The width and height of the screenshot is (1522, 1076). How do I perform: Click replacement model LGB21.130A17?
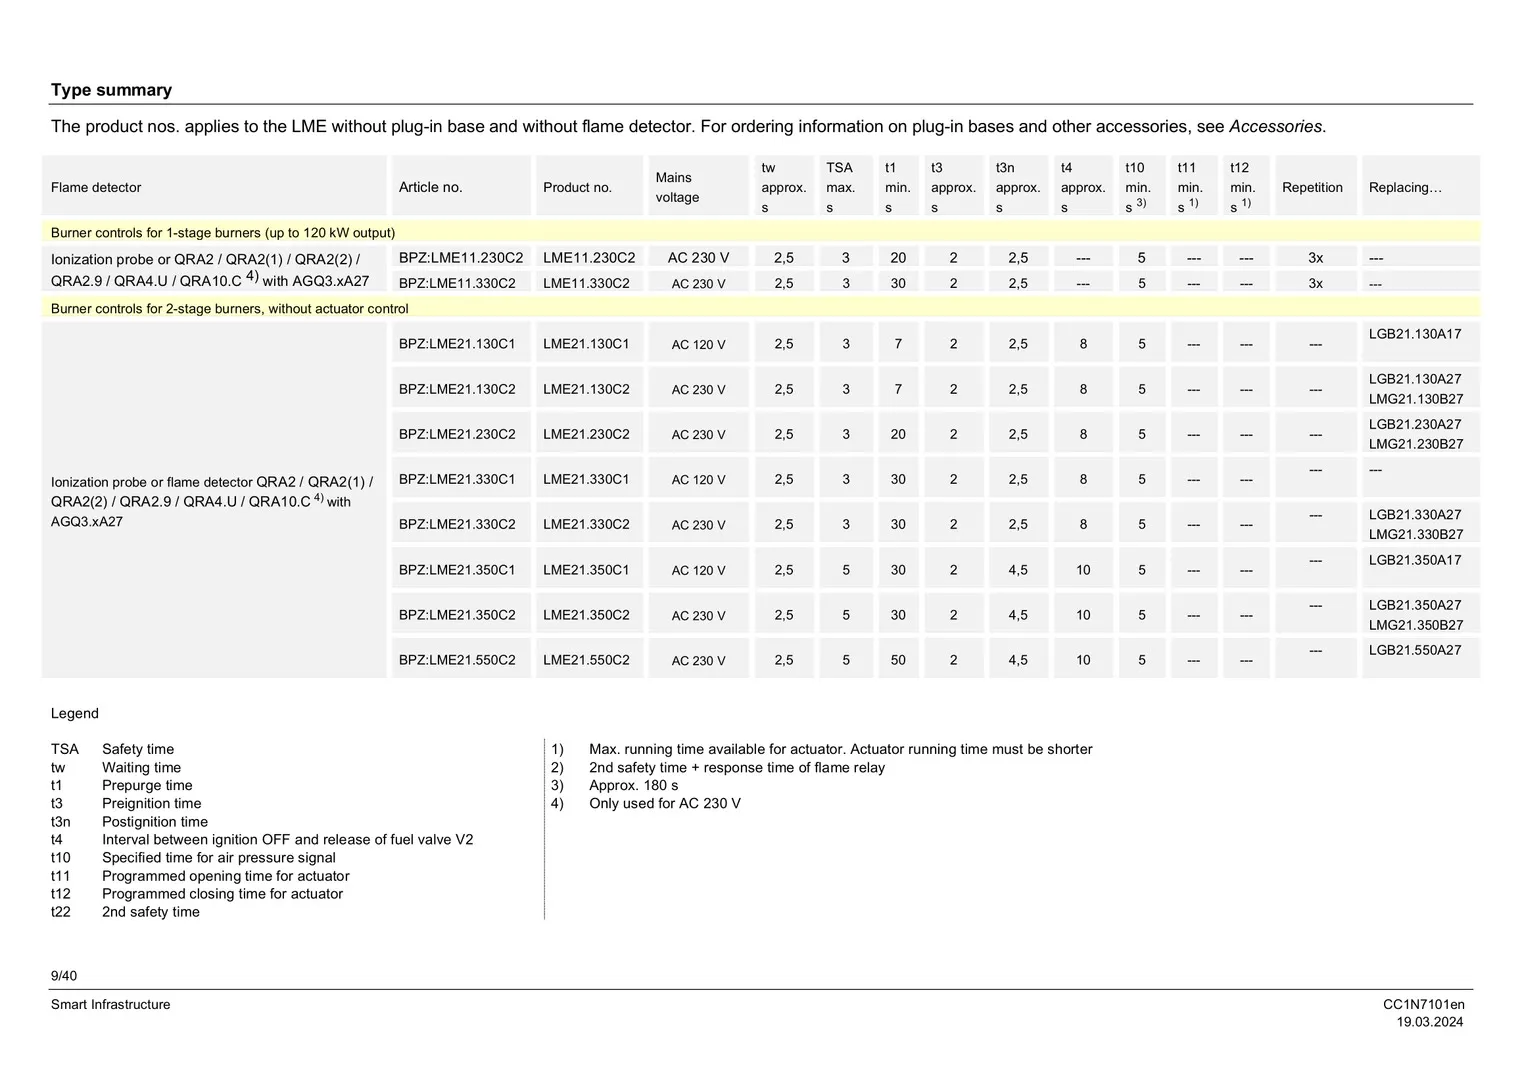(1414, 334)
